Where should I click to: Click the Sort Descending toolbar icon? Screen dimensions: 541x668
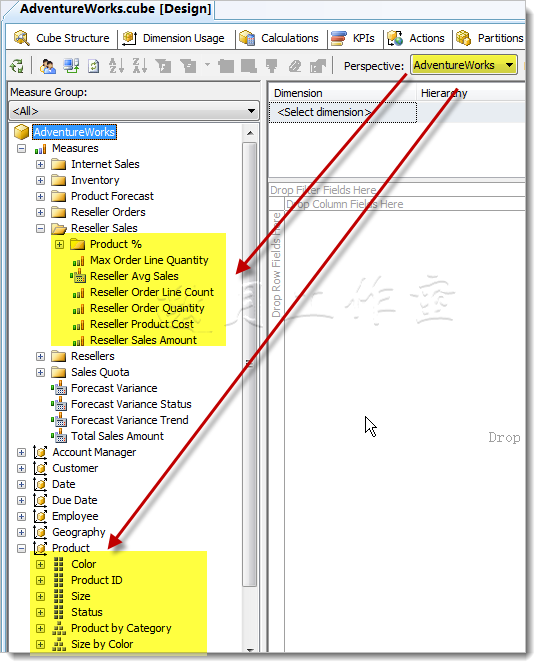[x=140, y=66]
